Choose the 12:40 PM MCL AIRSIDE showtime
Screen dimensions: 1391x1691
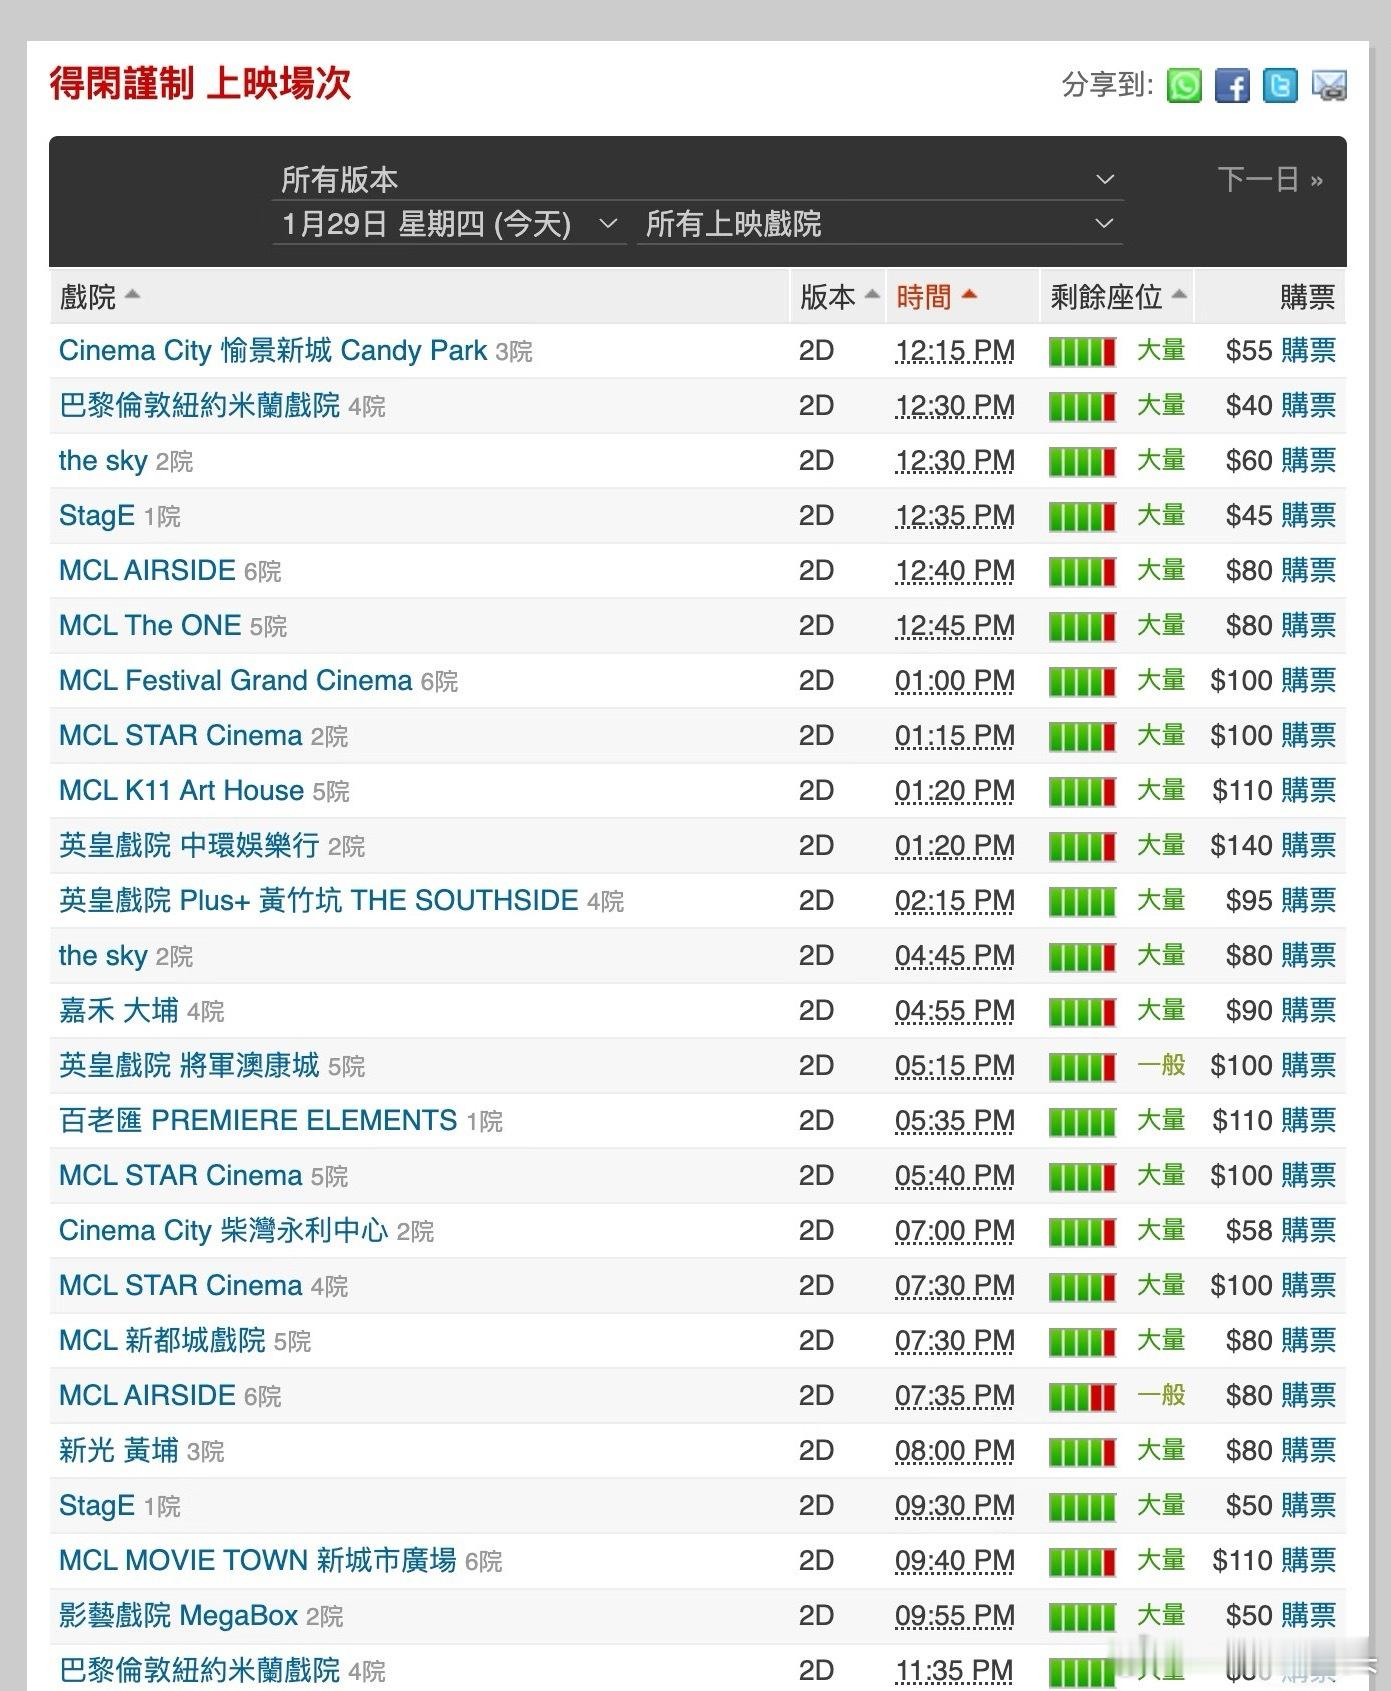click(955, 571)
